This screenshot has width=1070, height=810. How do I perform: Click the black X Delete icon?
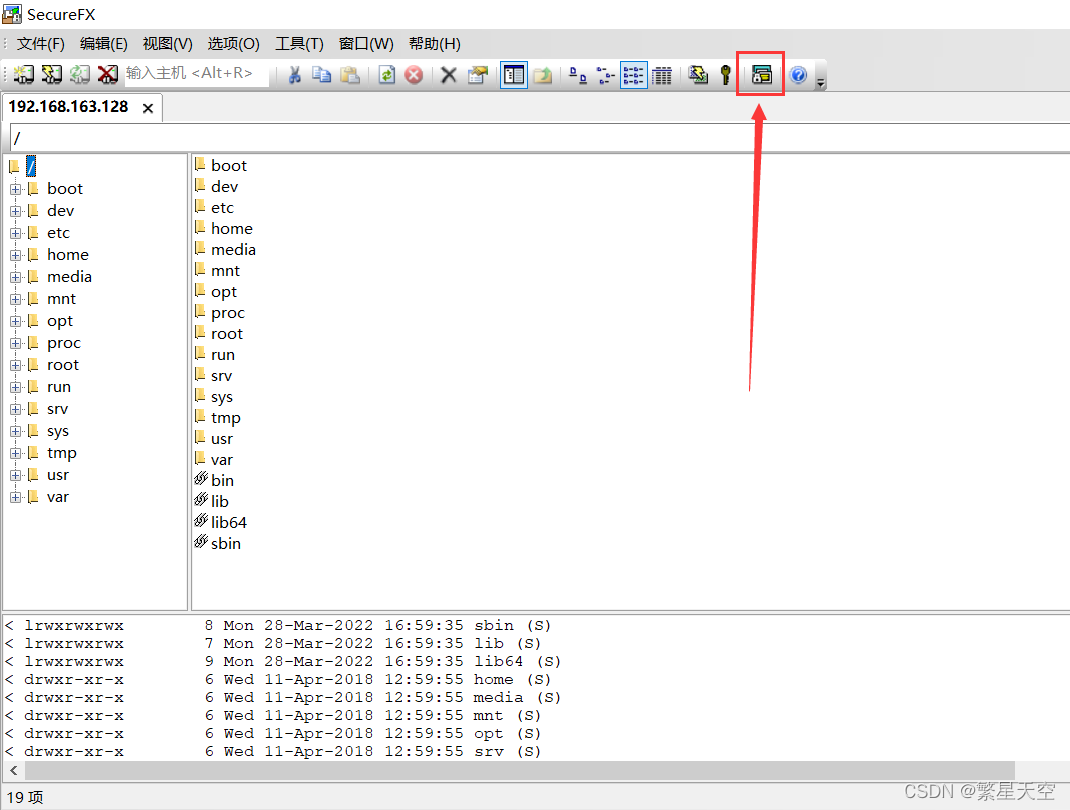[448, 74]
